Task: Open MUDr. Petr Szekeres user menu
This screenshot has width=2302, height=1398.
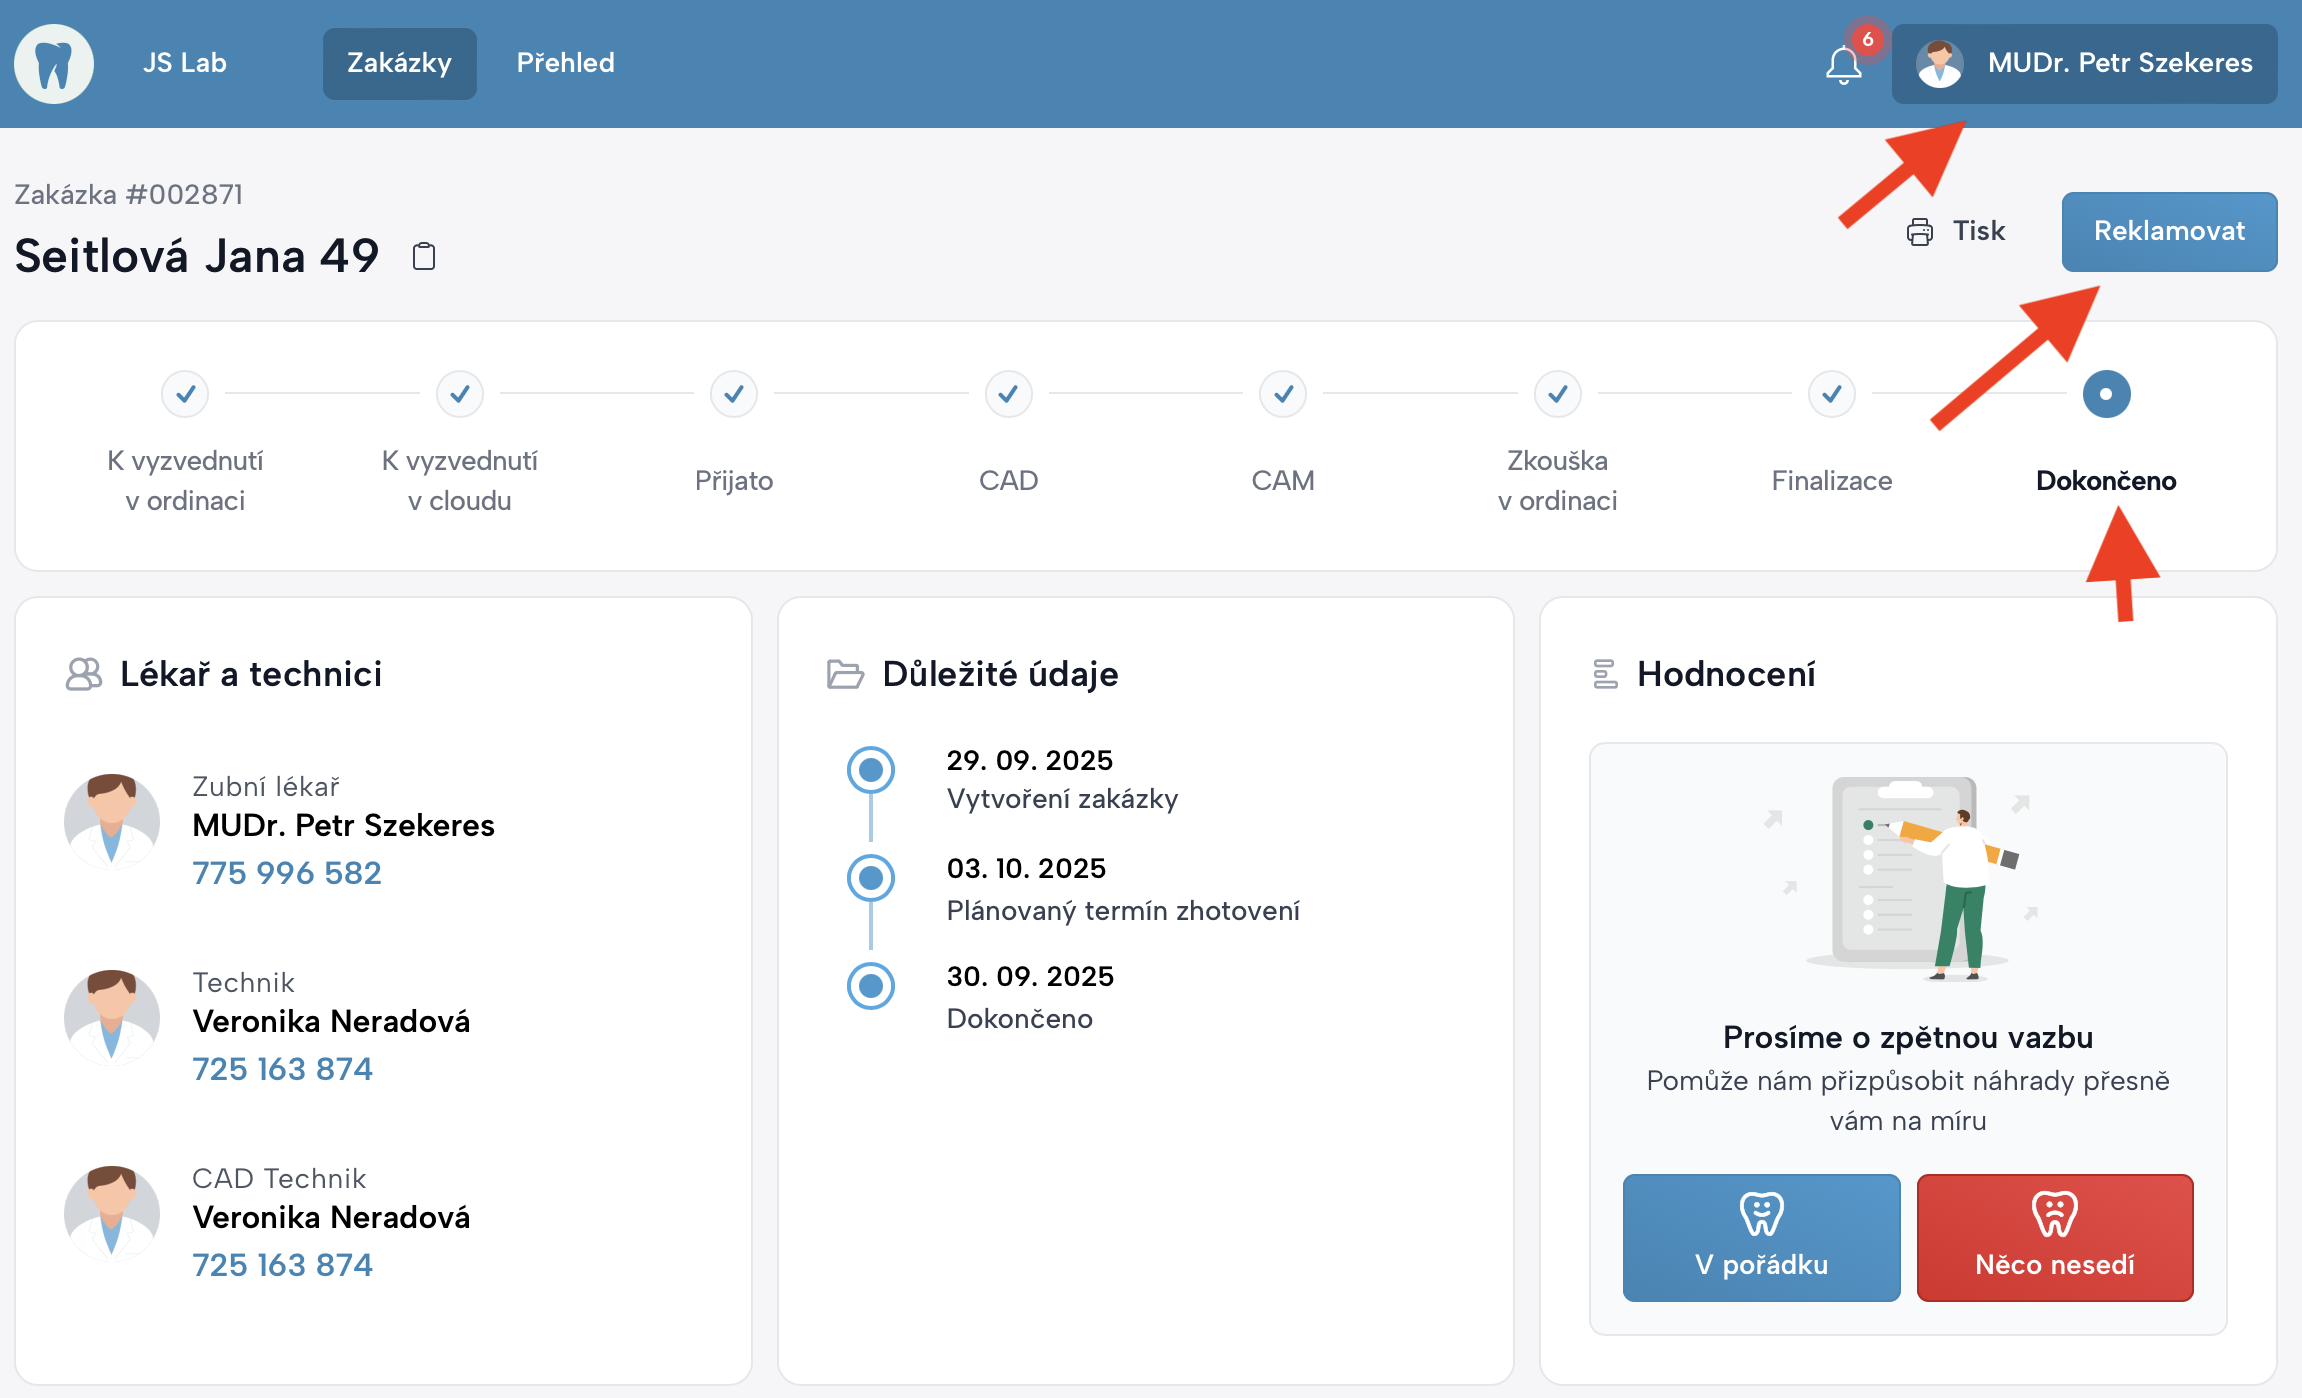Action: click(x=2119, y=64)
